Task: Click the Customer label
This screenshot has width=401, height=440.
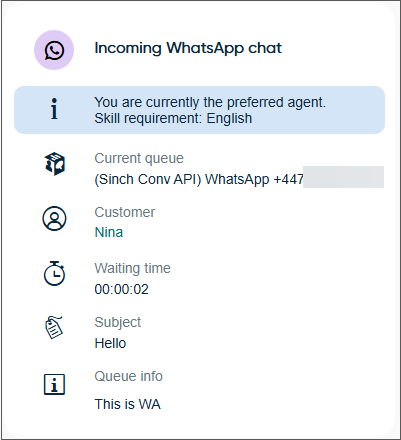Action: (x=125, y=212)
